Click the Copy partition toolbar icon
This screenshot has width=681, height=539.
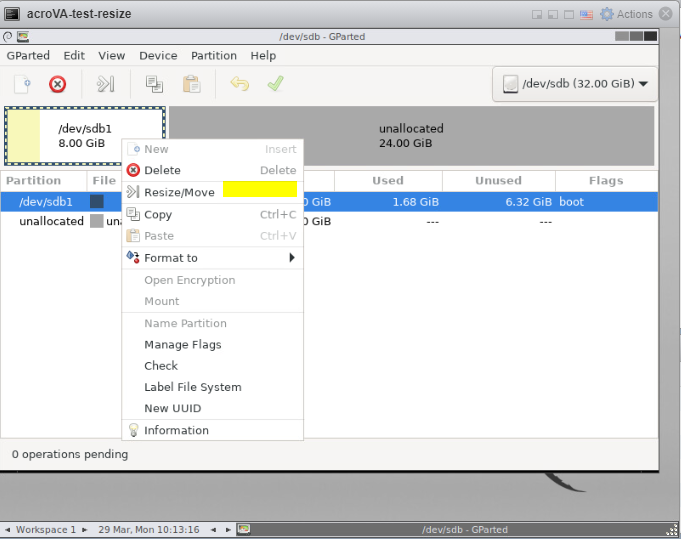(x=154, y=84)
